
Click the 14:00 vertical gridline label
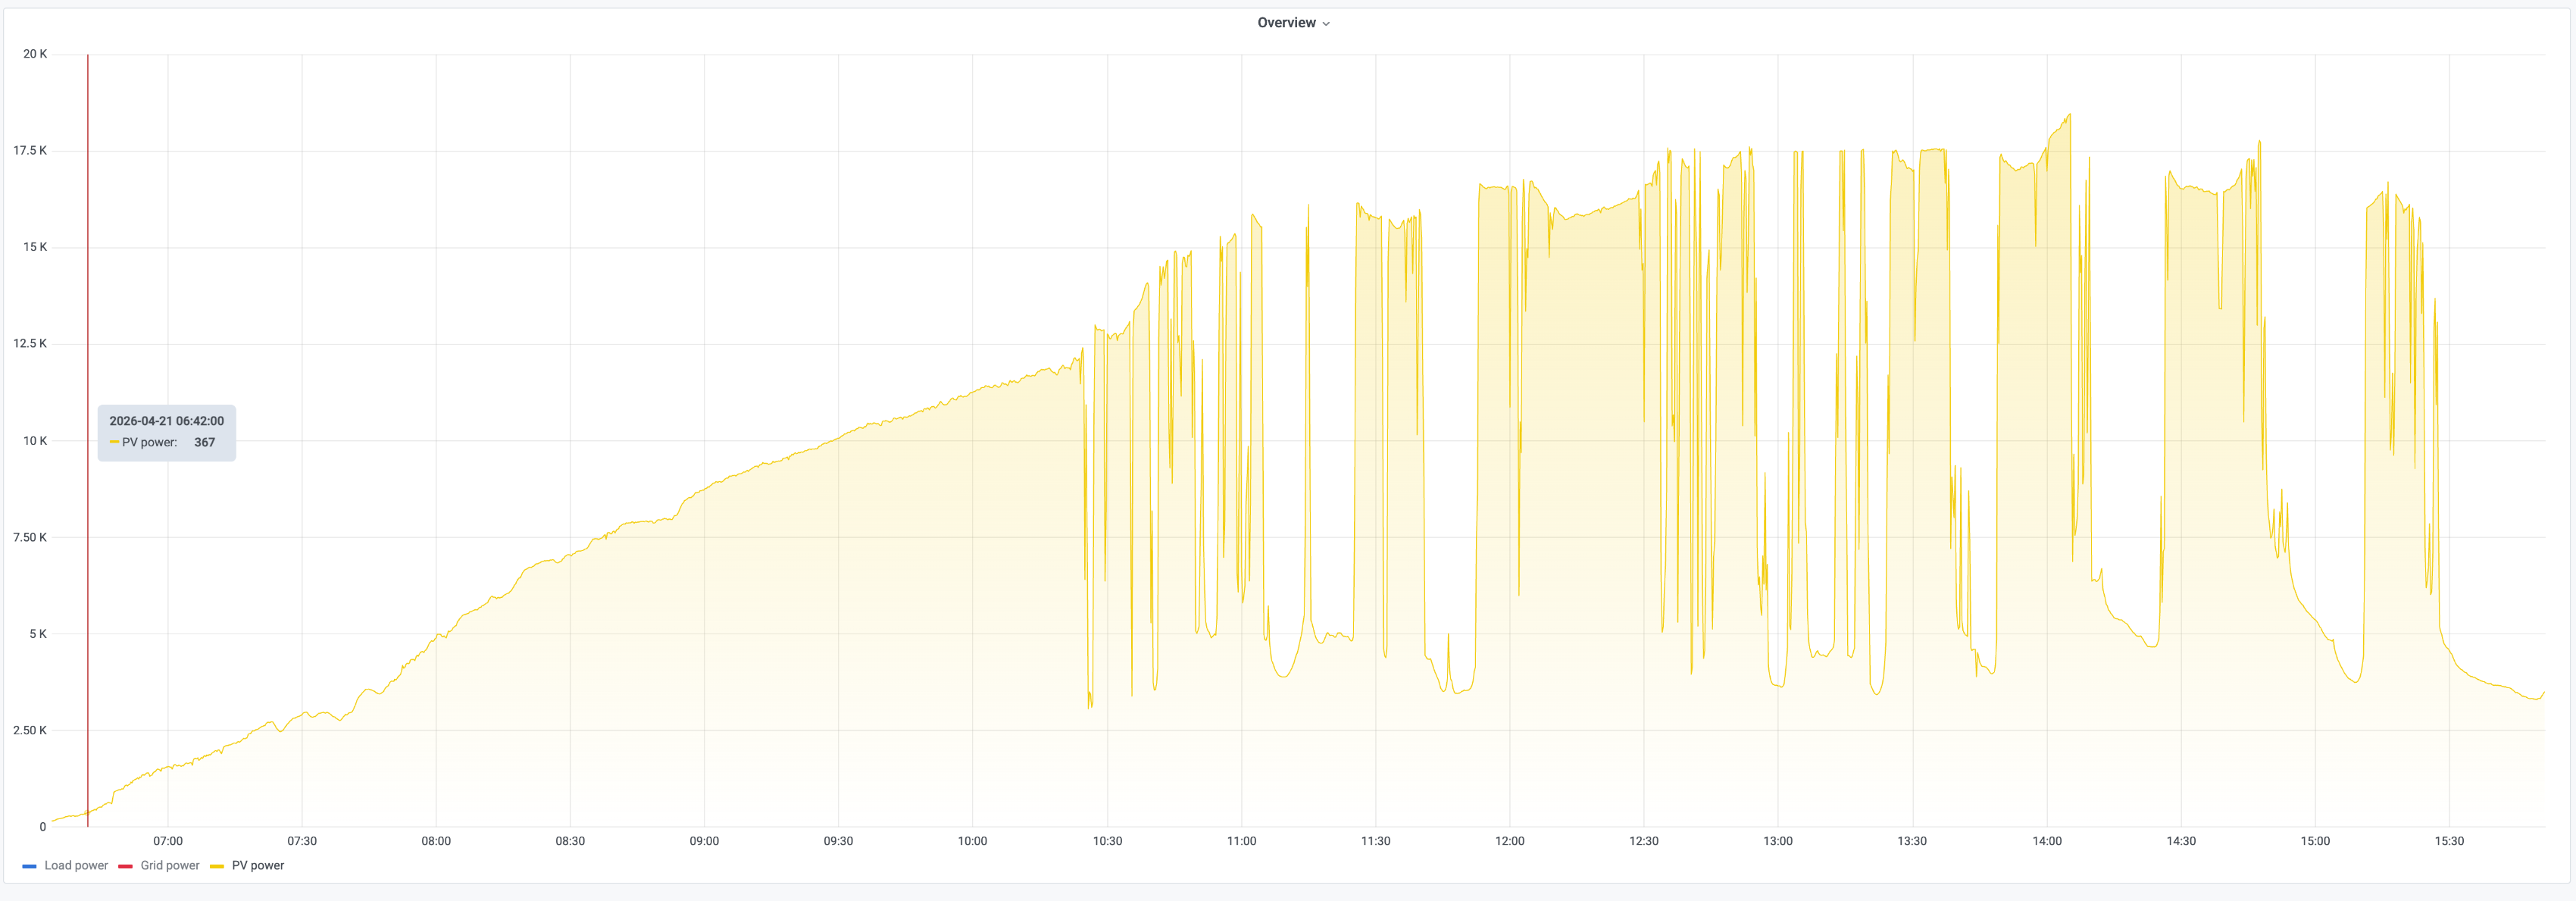pos(2046,841)
